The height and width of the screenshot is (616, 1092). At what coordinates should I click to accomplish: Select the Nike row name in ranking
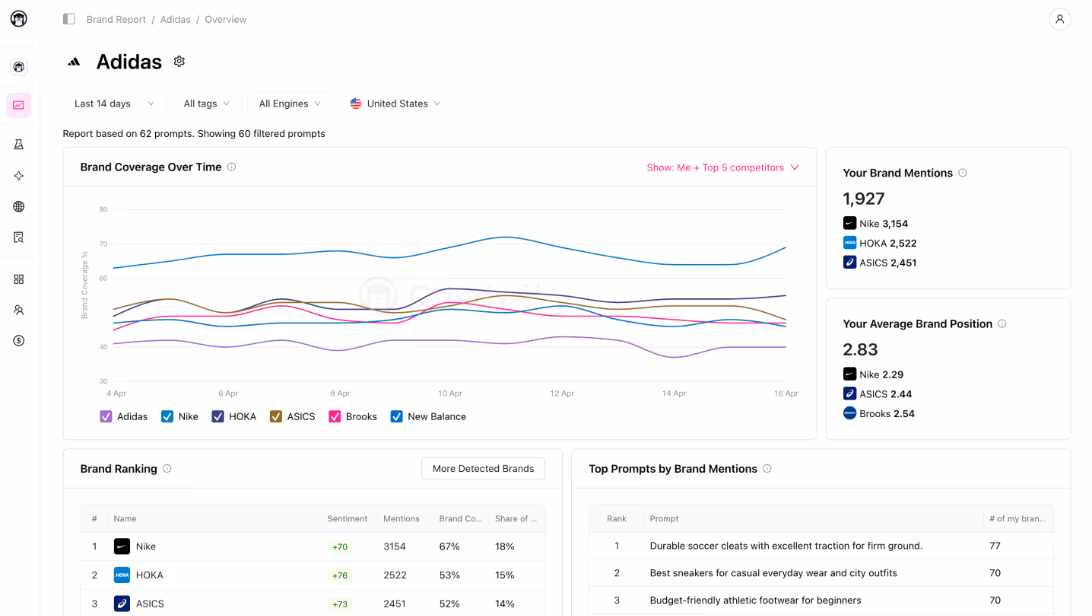pyautogui.click(x=146, y=546)
